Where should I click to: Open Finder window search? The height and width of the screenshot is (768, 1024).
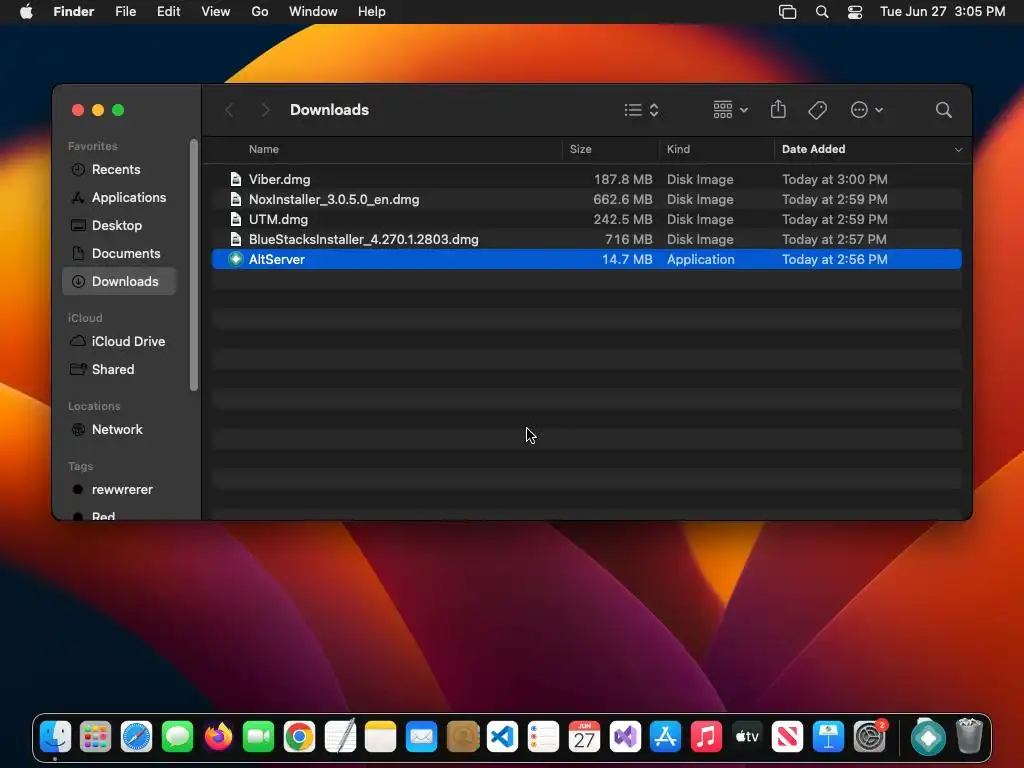tap(943, 110)
